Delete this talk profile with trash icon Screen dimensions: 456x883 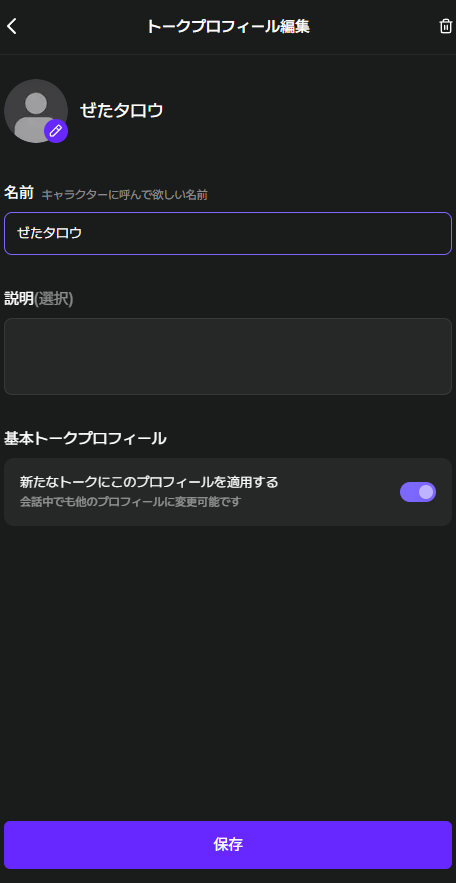pyautogui.click(x=445, y=26)
